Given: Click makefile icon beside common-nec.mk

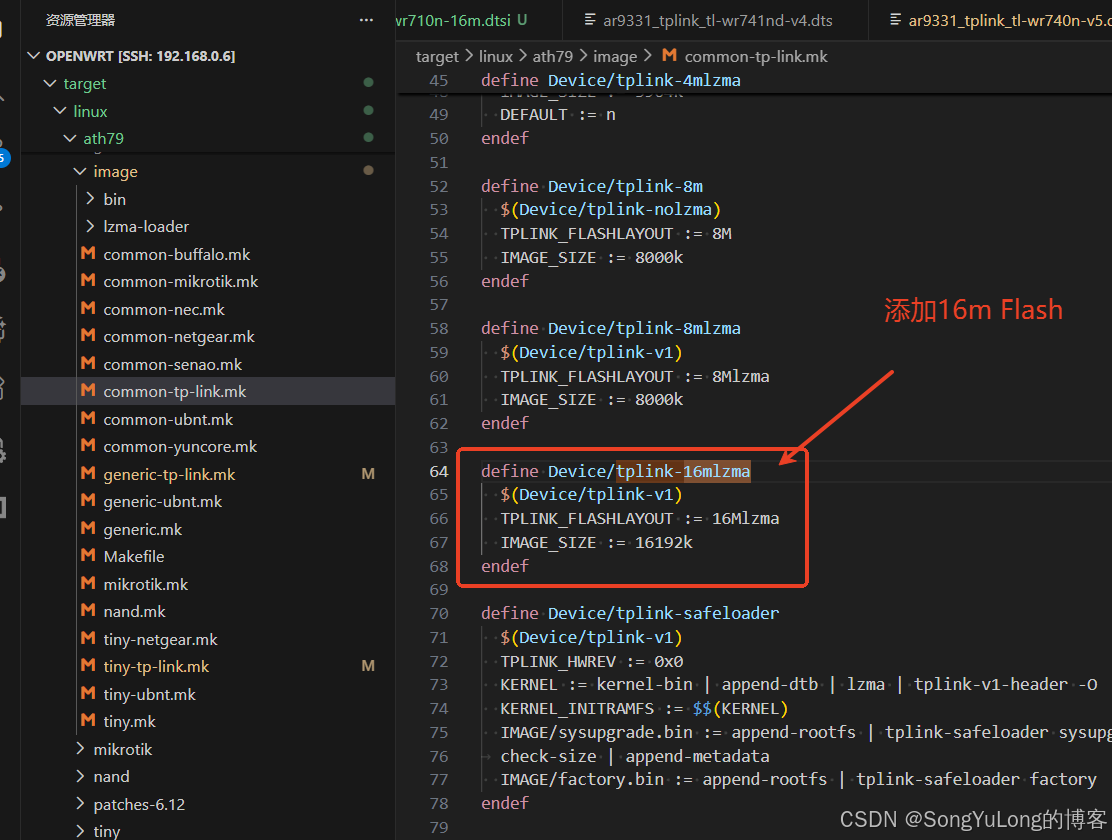Looking at the screenshot, I should tap(88, 308).
